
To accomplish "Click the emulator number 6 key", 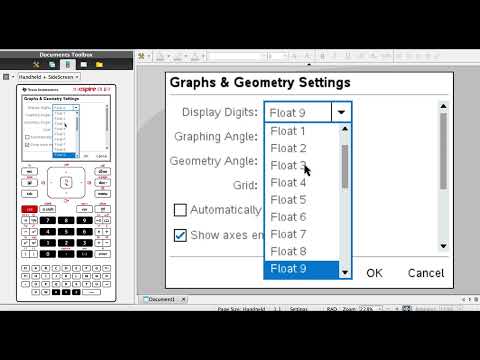I will [x=84, y=231].
